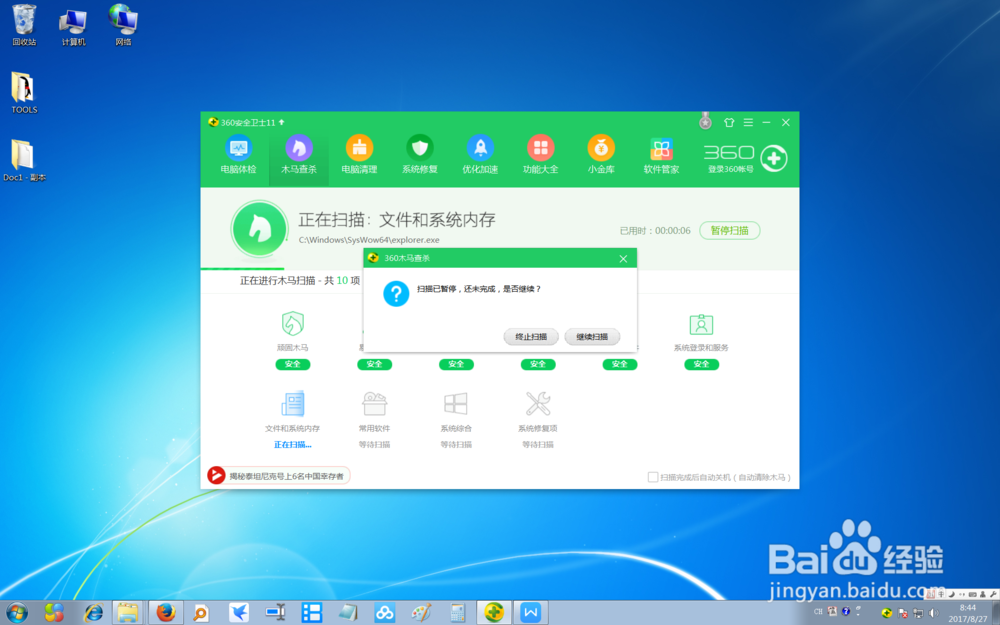Click the volume speaker tray icon
1000x625 pixels.
(933, 613)
